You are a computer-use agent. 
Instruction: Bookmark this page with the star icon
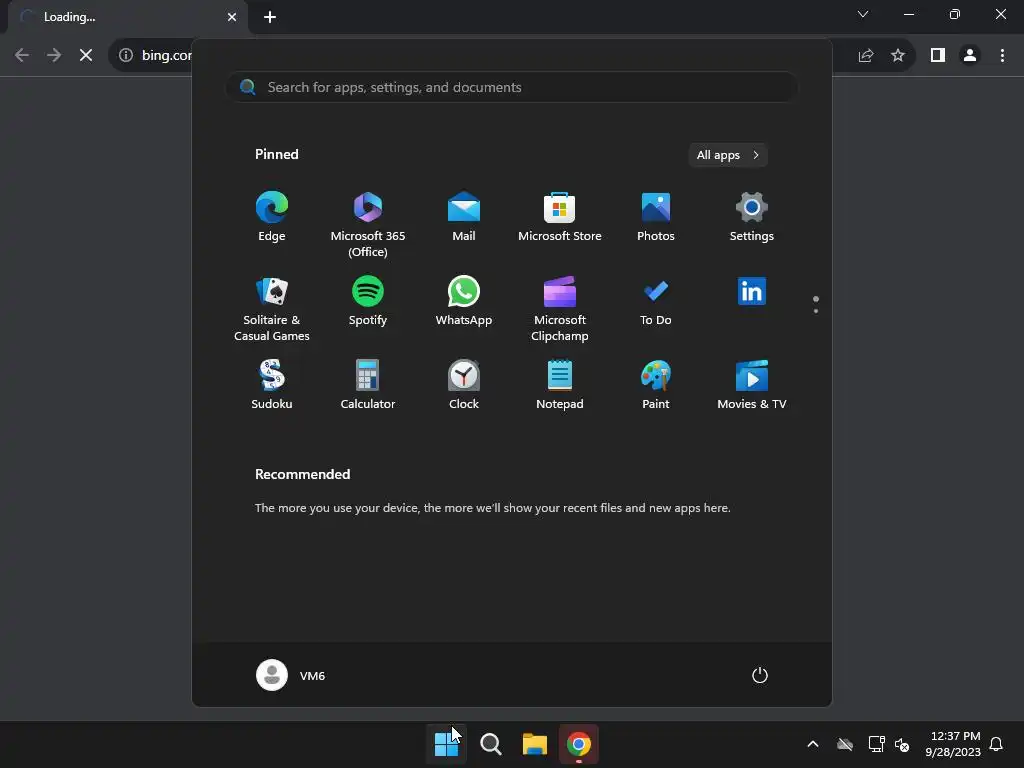pyautogui.click(x=898, y=55)
